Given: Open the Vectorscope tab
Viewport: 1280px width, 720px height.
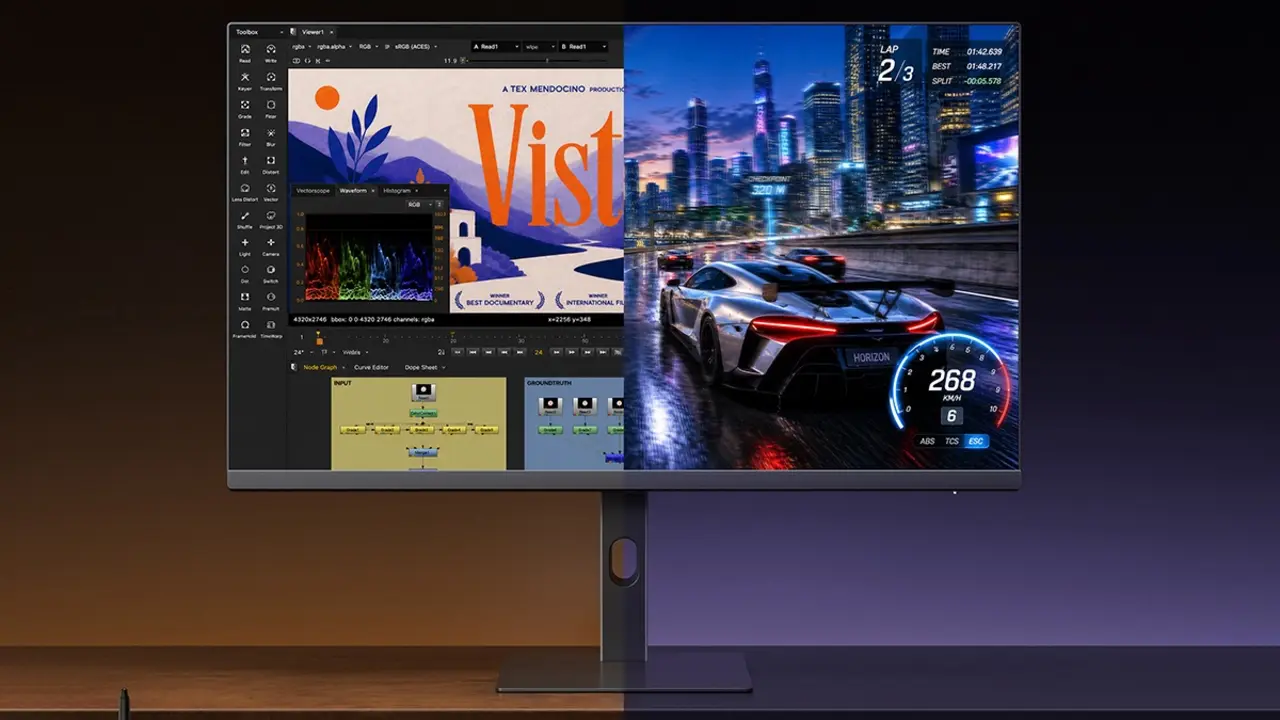Looking at the screenshot, I should tap(313, 191).
